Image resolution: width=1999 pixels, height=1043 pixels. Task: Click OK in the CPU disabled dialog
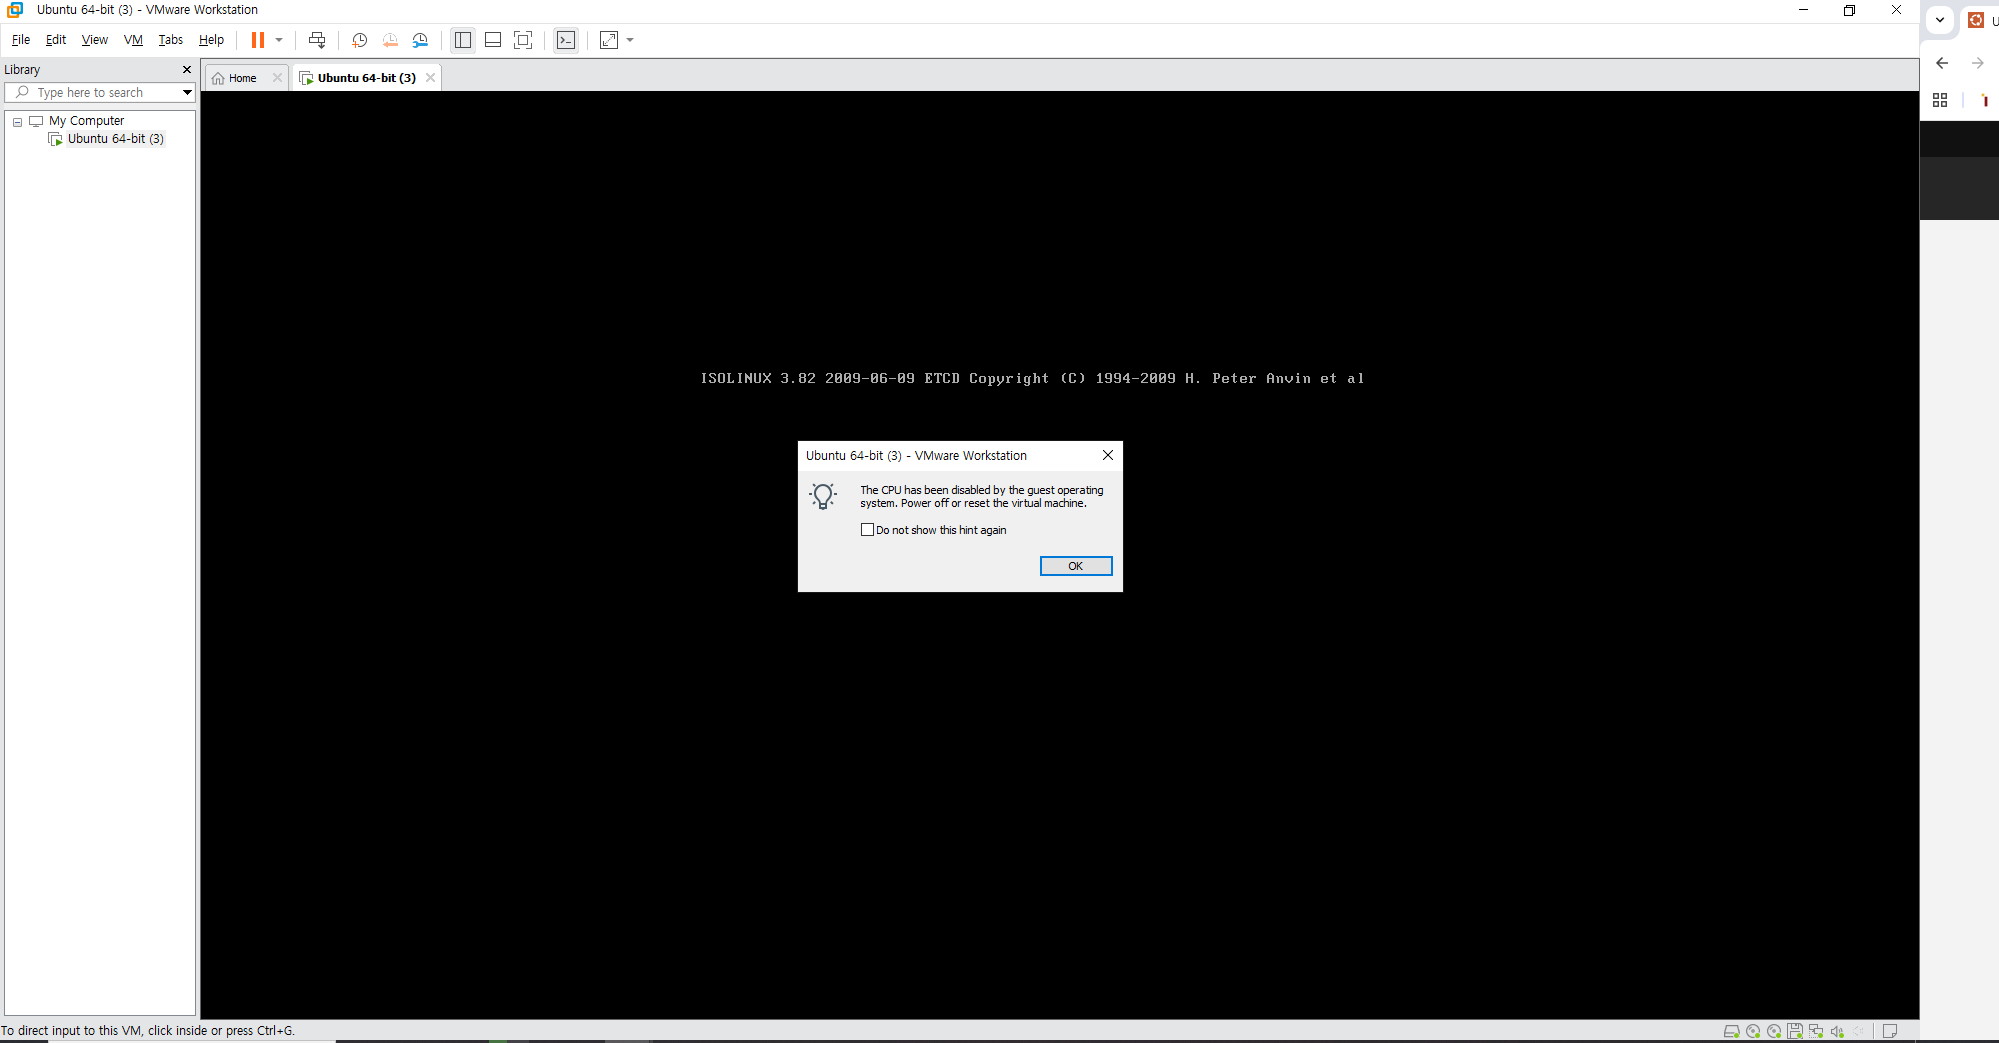[x=1076, y=566]
